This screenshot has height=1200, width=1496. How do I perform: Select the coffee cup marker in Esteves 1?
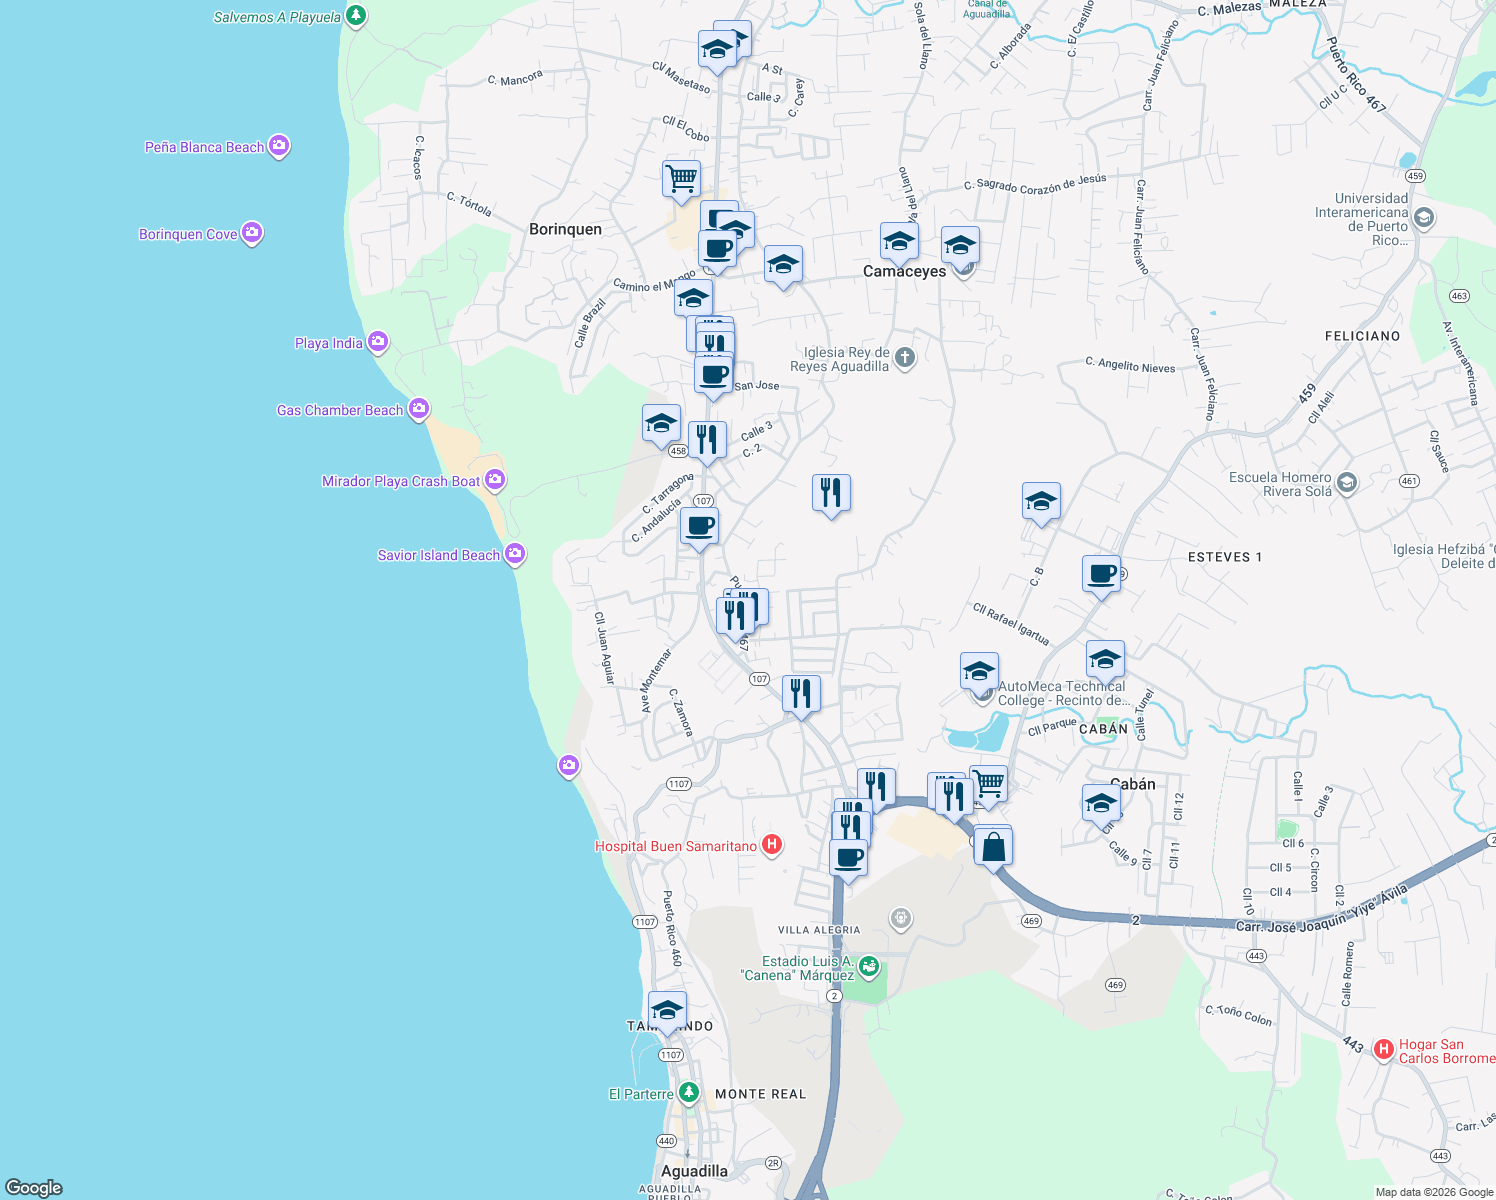(1101, 575)
